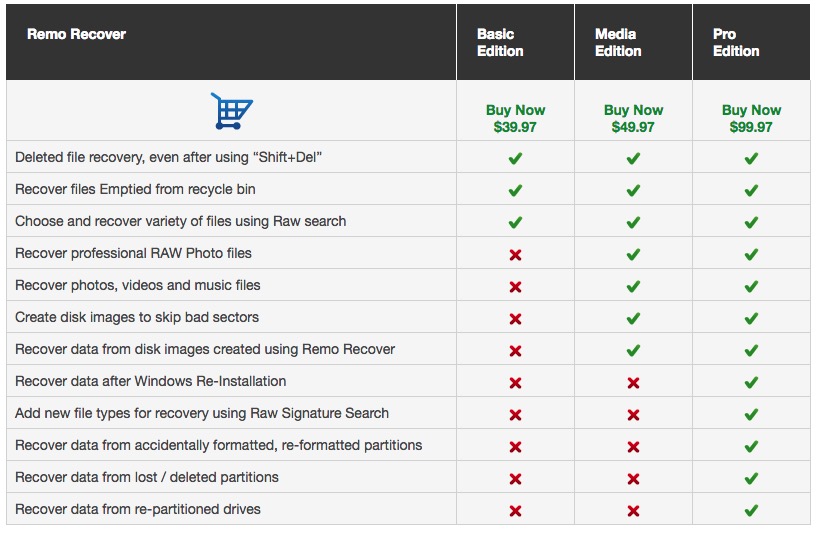This screenshot has height=537, width=827.
Task: Click Buy Now $99.97 for Pro Edition
Action: click(x=751, y=119)
